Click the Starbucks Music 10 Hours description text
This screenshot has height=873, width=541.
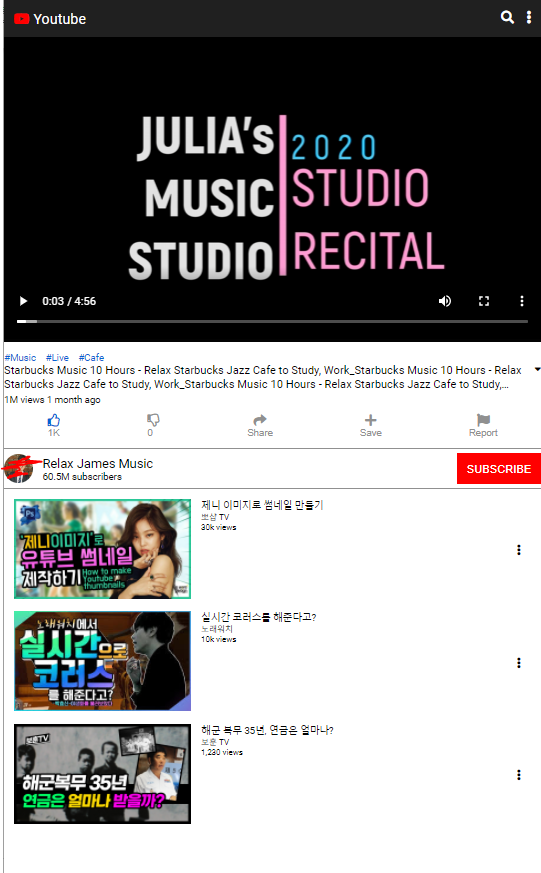tap(263, 377)
